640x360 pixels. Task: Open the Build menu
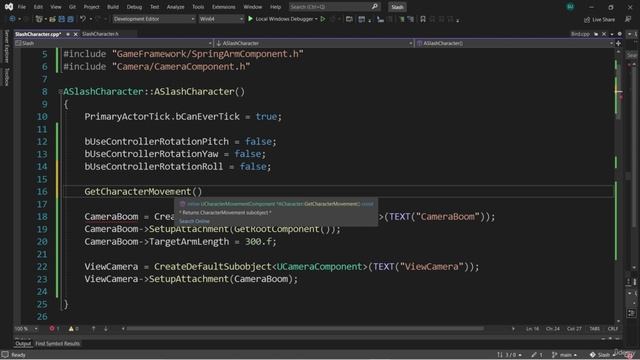pyautogui.click(x=113, y=7)
